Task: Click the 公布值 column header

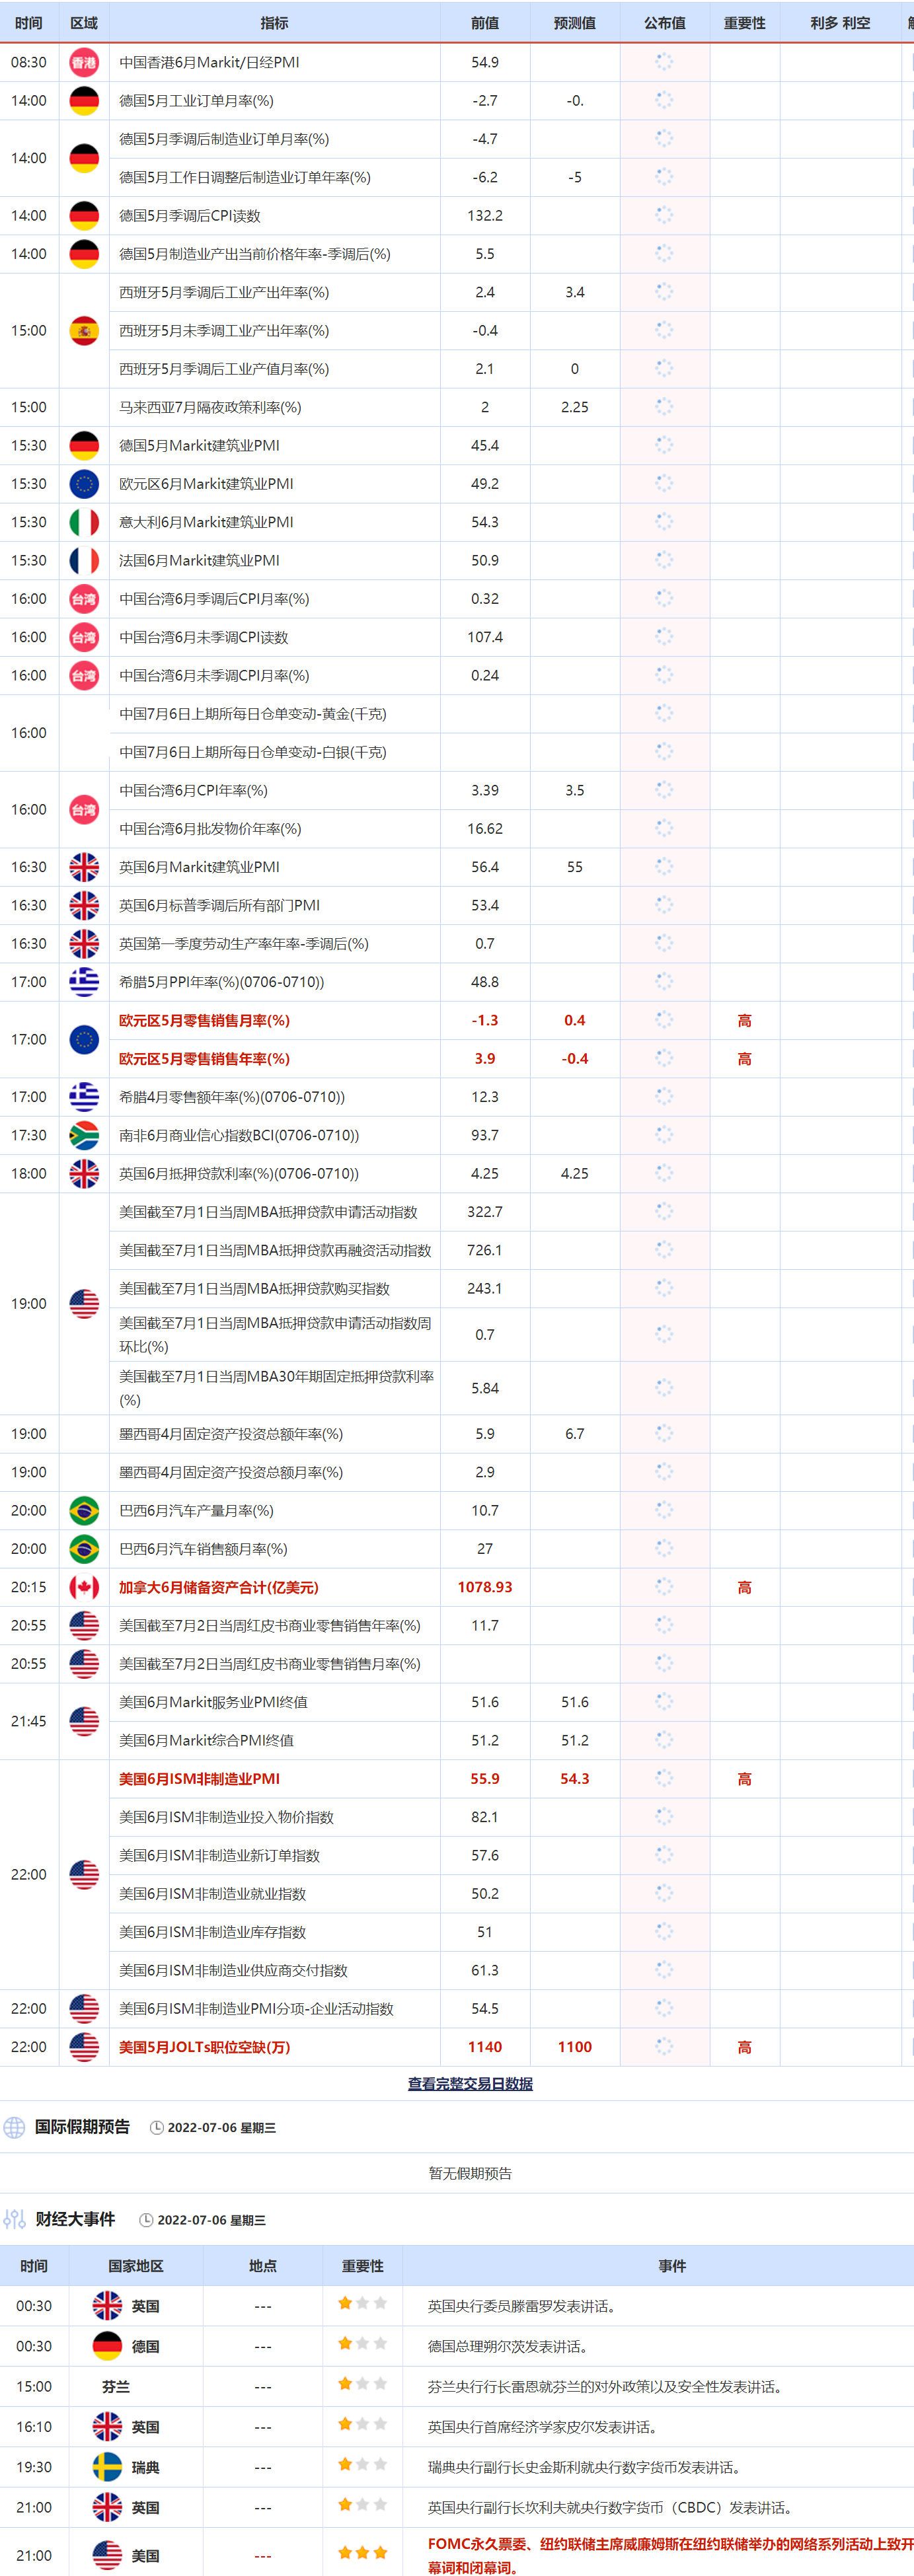Action: 664,22
